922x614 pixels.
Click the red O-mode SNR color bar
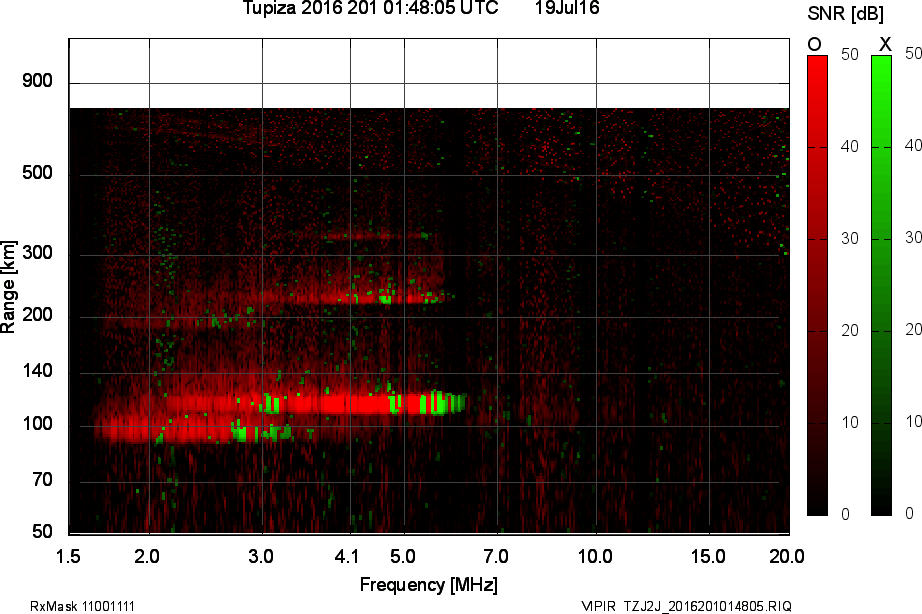(x=817, y=285)
